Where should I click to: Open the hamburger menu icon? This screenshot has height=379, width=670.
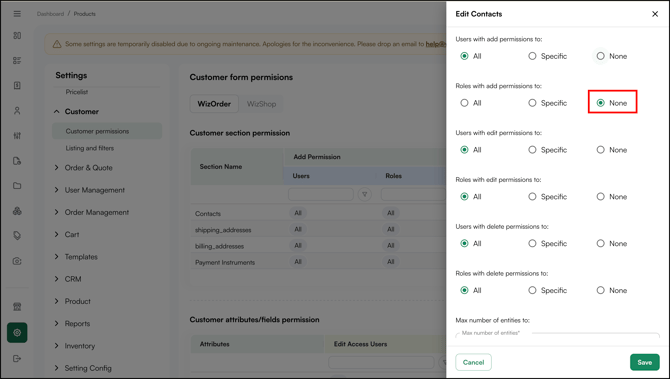[x=17, y=14]
